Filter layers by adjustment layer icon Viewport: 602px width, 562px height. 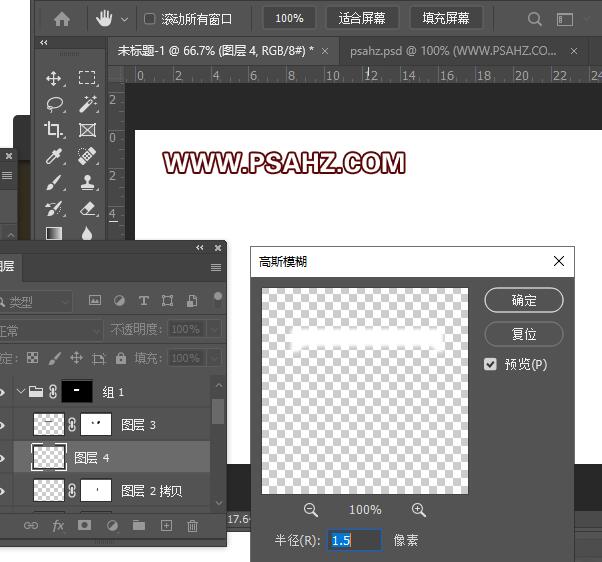(119, 300)
